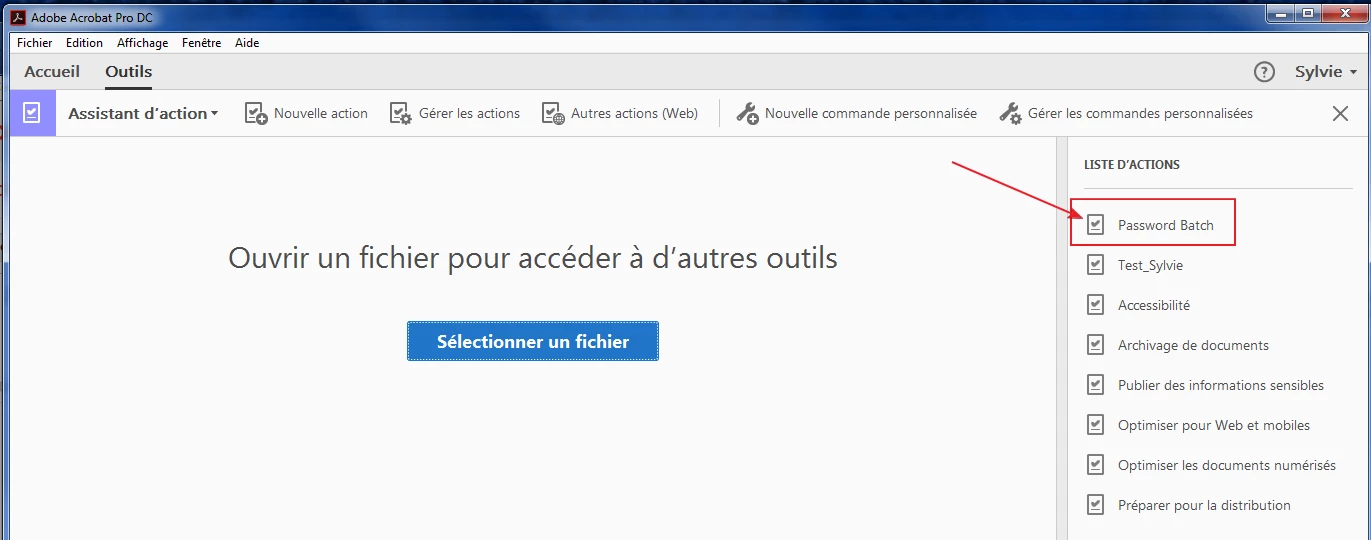Select Préparer pour la distribution text

pos(1204,505)
